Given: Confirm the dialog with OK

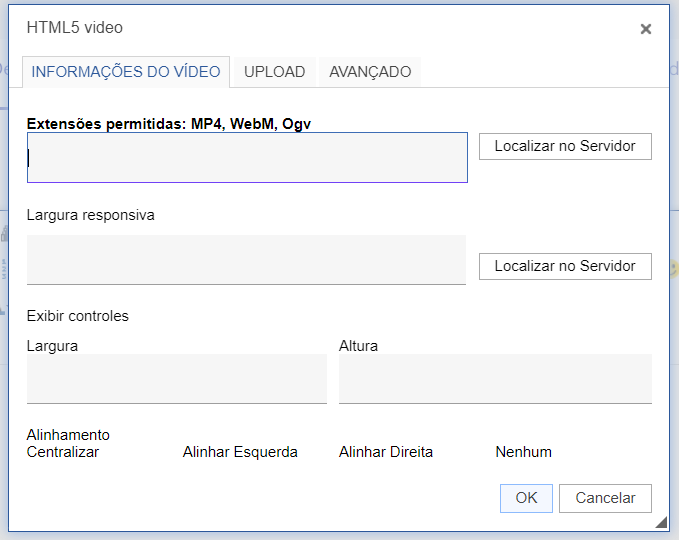Looking at the screenshot, I should pyautogui.click(x=527, y=498).
